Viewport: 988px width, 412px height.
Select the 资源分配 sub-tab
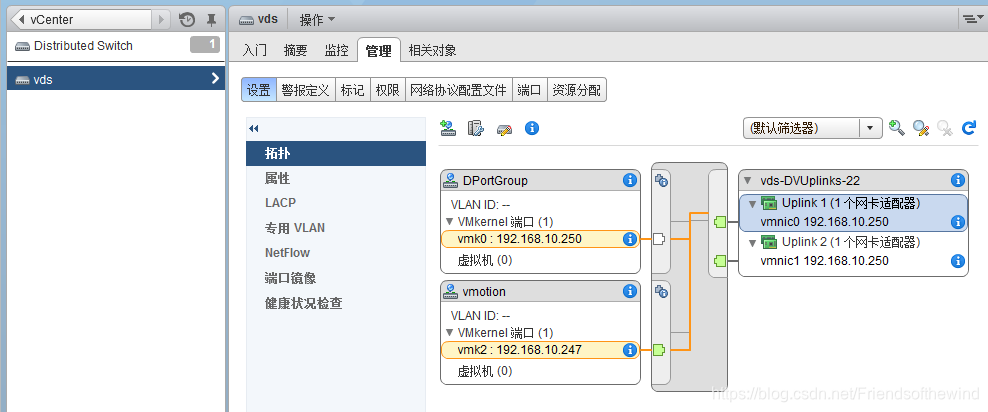click(x=576, y=90)
